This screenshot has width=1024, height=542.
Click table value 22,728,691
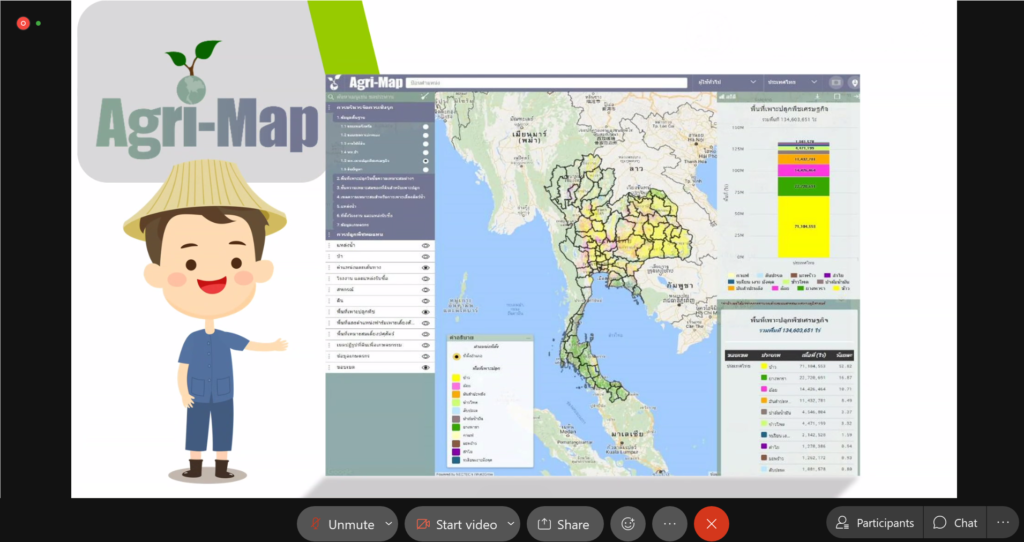click(x=812, y=377)
